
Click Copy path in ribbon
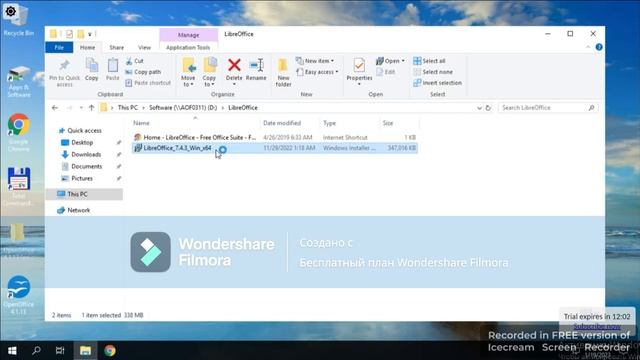point(143,72)
